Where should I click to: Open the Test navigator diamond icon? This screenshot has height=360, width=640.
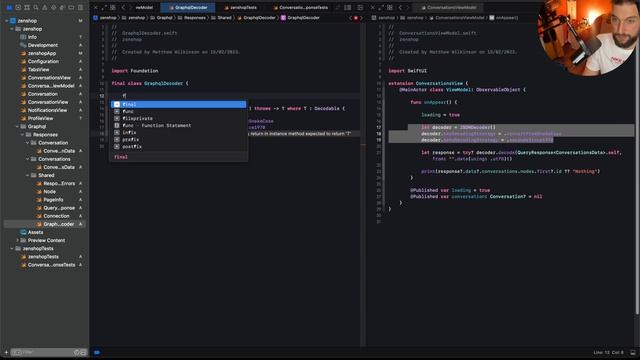[x=53, y=7]
